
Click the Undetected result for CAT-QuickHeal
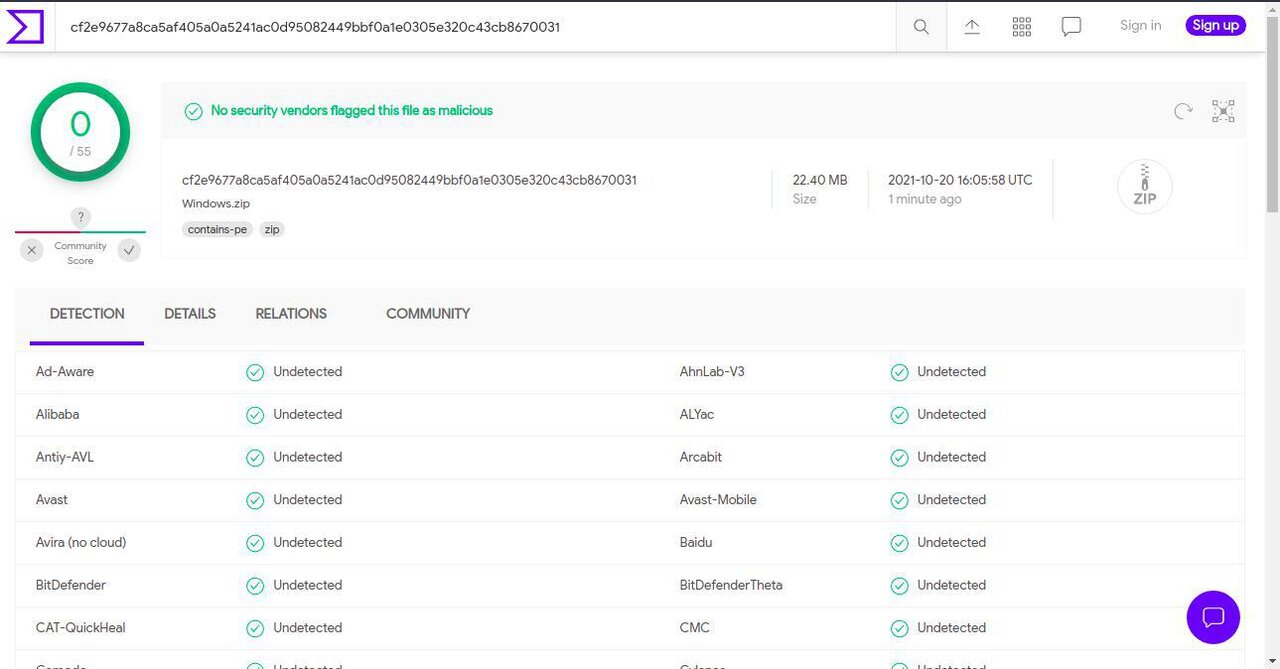point(308,629)
